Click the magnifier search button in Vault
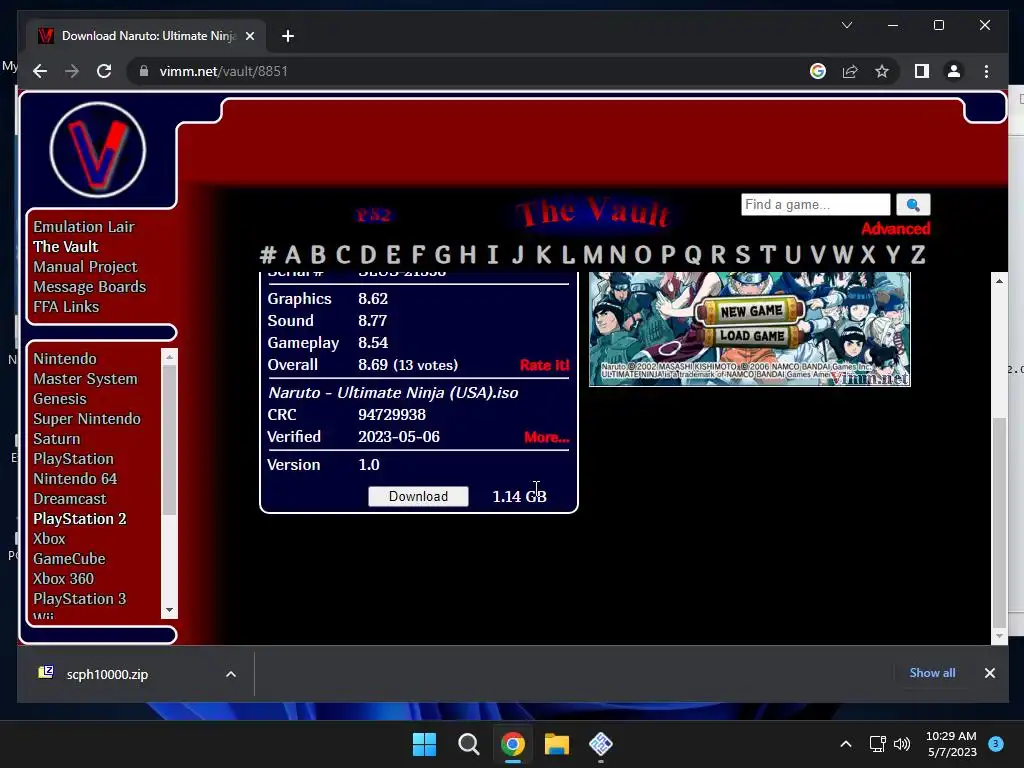This screenshot has width=1024, height=768. tap(913, 204)
